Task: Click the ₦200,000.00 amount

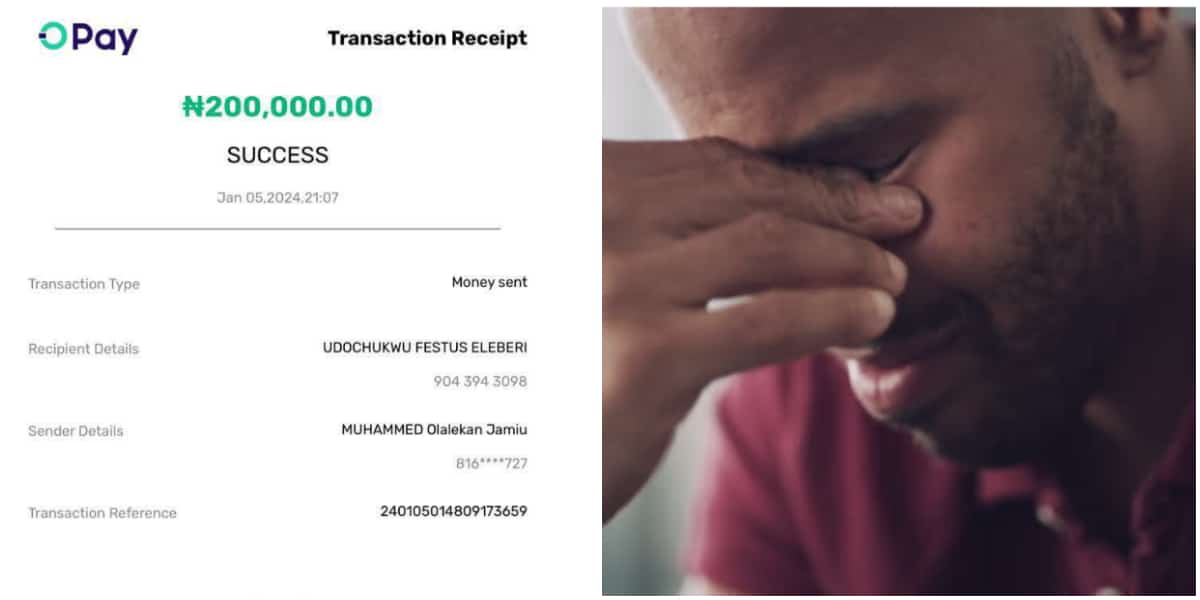Action: 277,106
